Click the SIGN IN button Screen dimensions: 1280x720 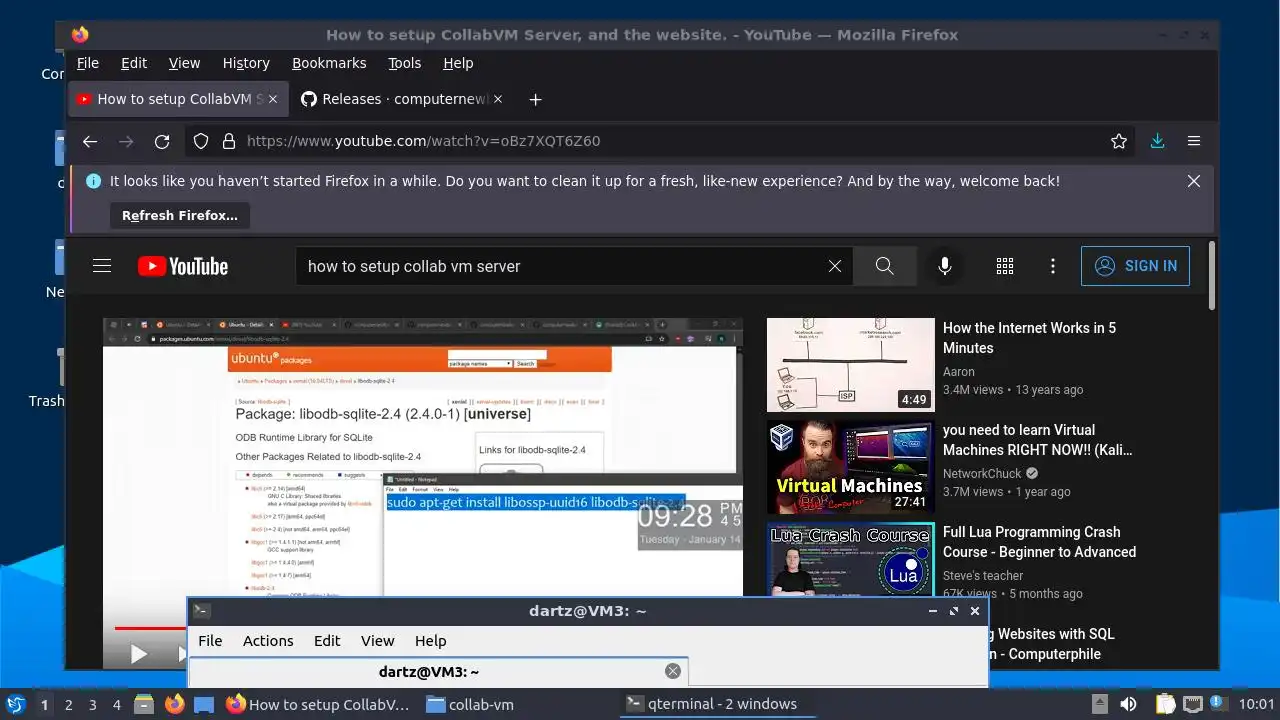tap(1135, 266)
